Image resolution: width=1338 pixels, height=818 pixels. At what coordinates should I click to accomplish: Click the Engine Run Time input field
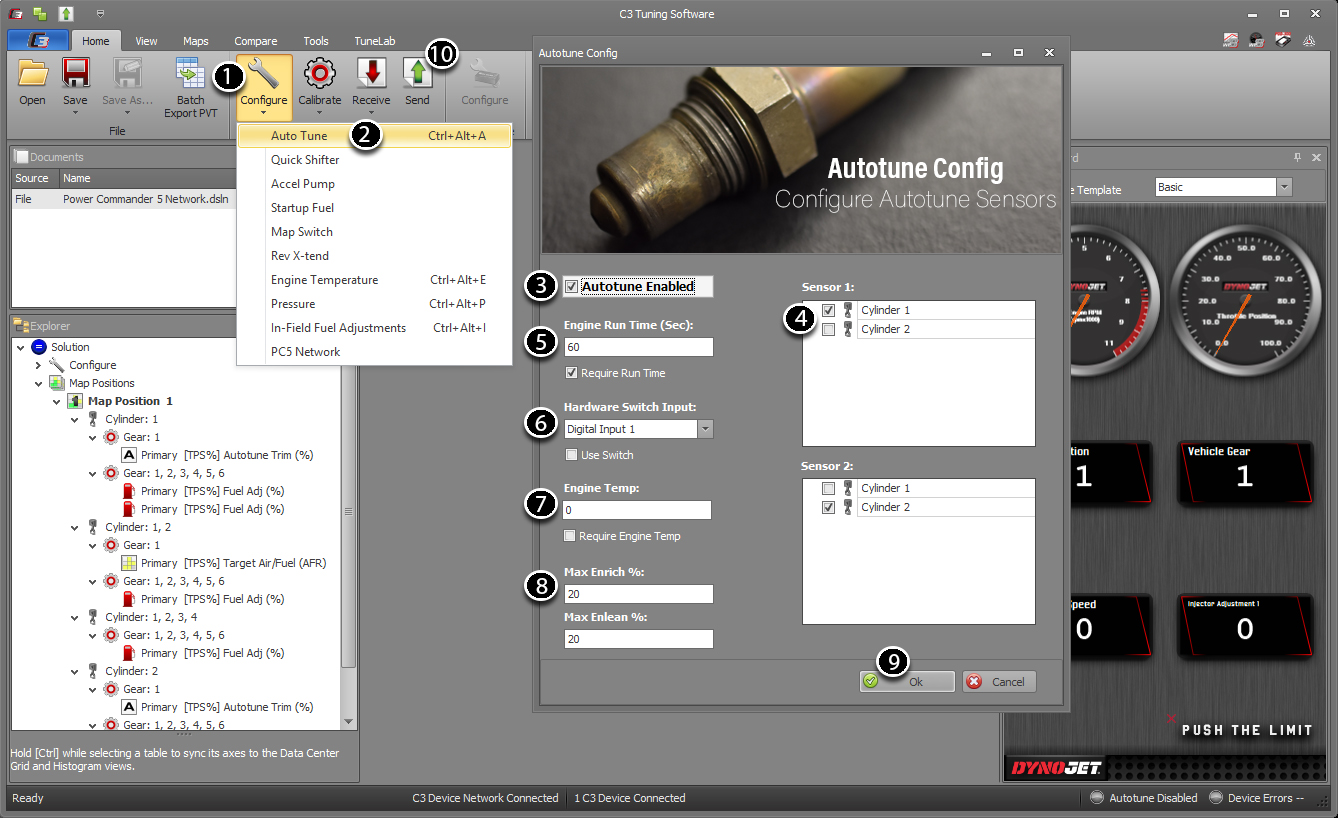click(638, 347)
